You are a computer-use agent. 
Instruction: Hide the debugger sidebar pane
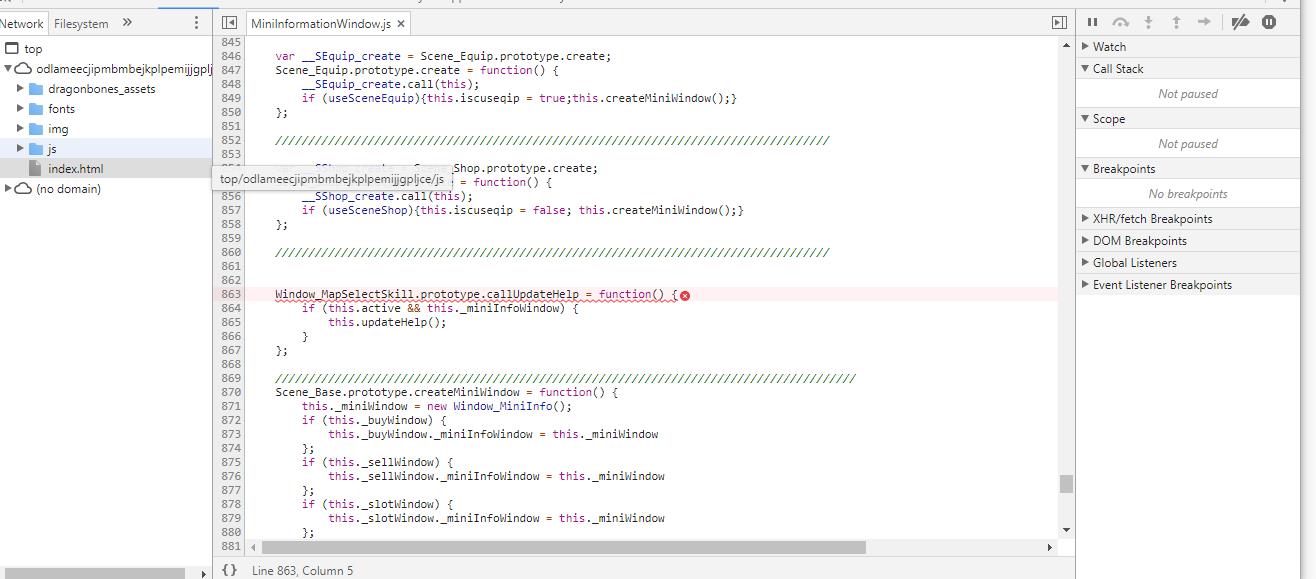click(x=1059, y=22)
